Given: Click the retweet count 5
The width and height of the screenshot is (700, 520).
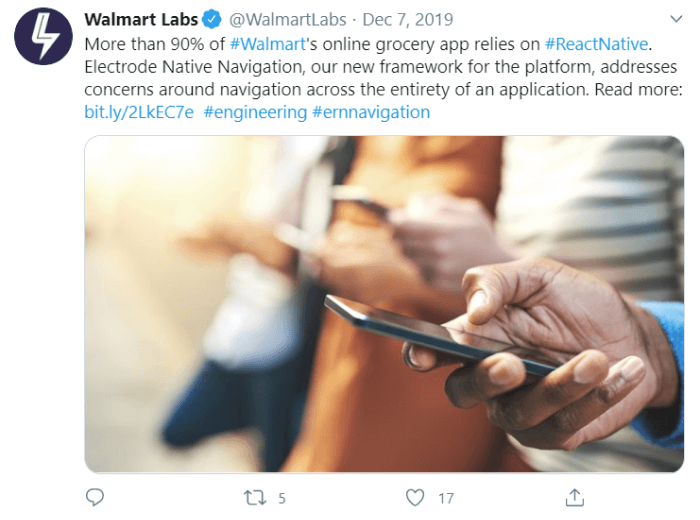Looking at the screenshot, I should tap(282, 498).
